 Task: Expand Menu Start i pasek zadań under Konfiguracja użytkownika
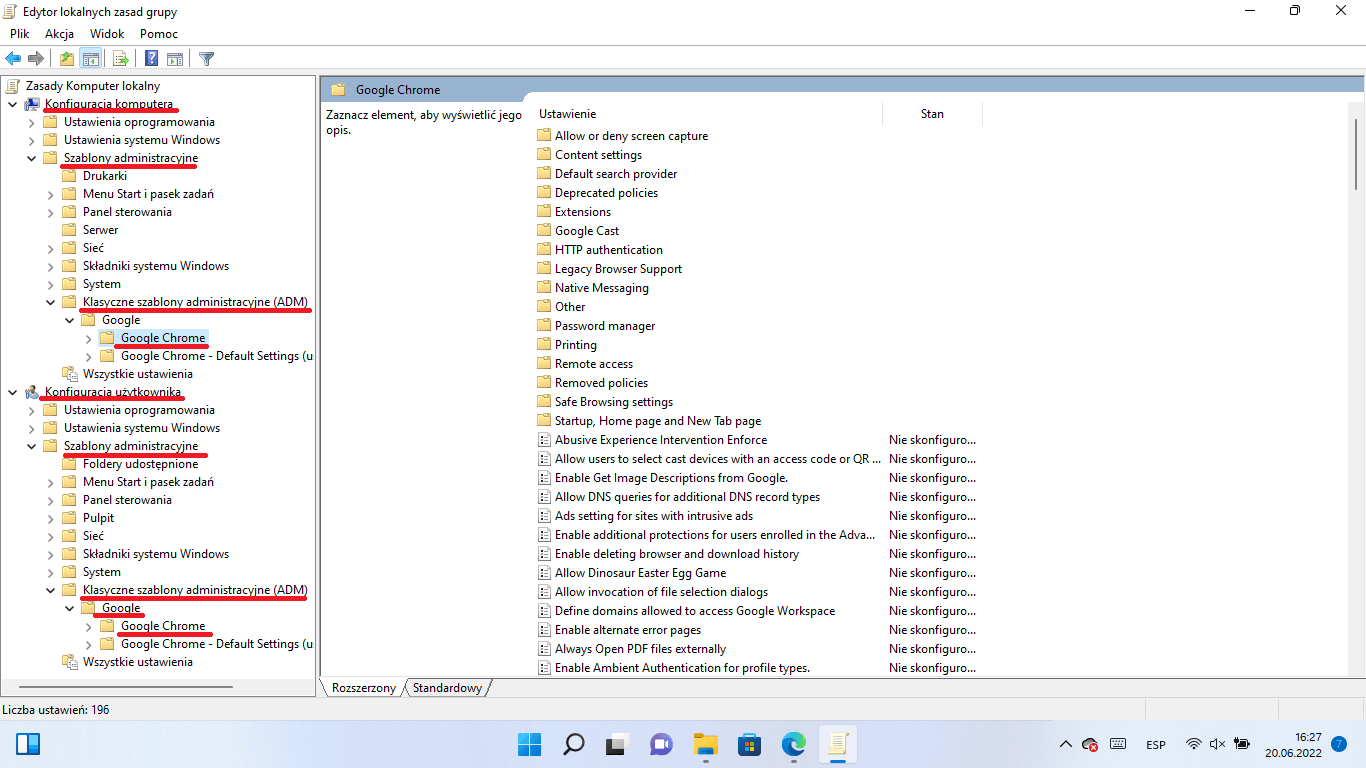pos(50,482)
